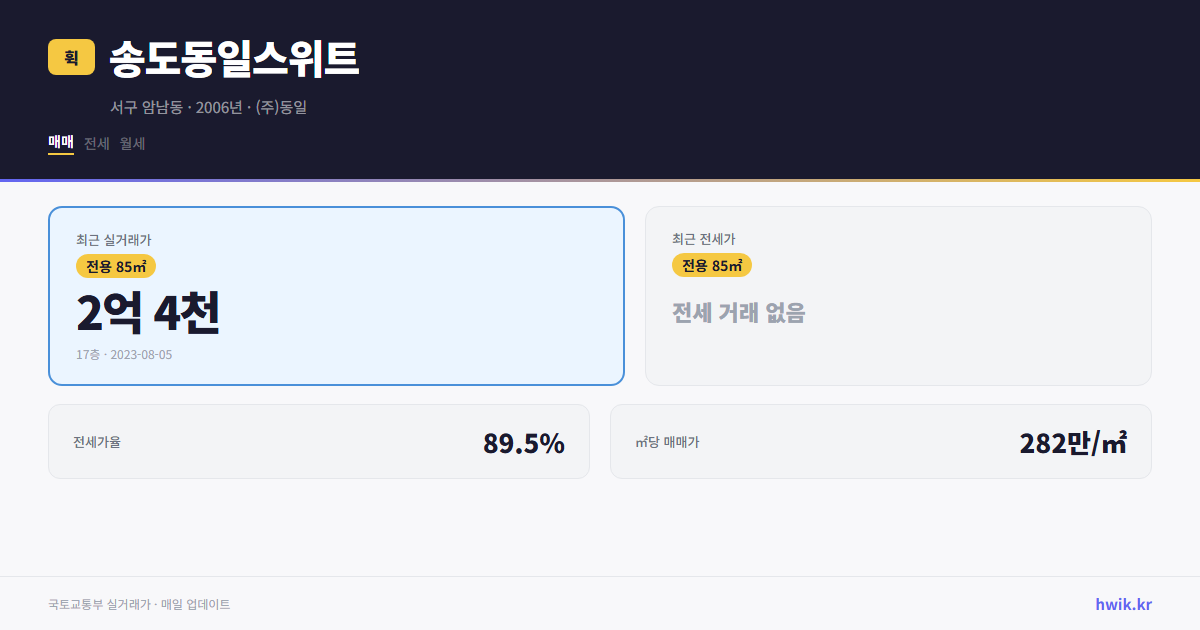
Task: Select the '전용 85㎡' badge on the sale price card
Action: [113, 265]
